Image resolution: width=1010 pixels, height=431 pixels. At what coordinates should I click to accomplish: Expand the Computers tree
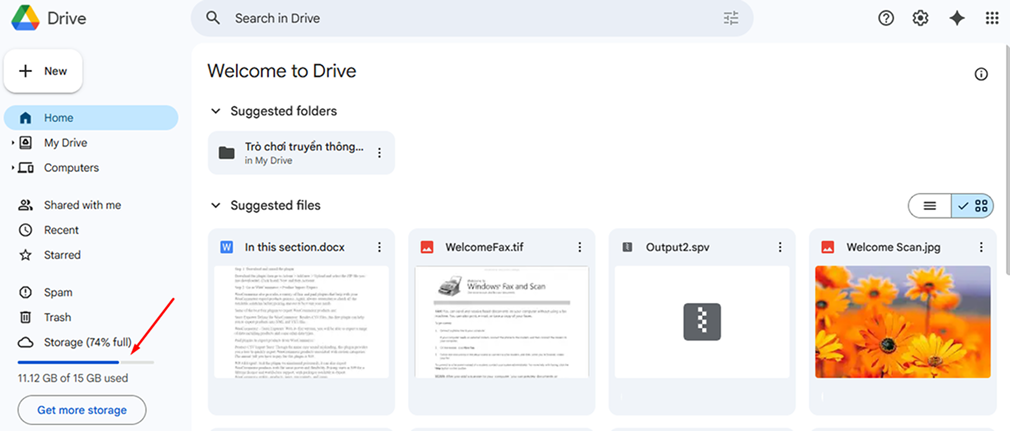12,168
